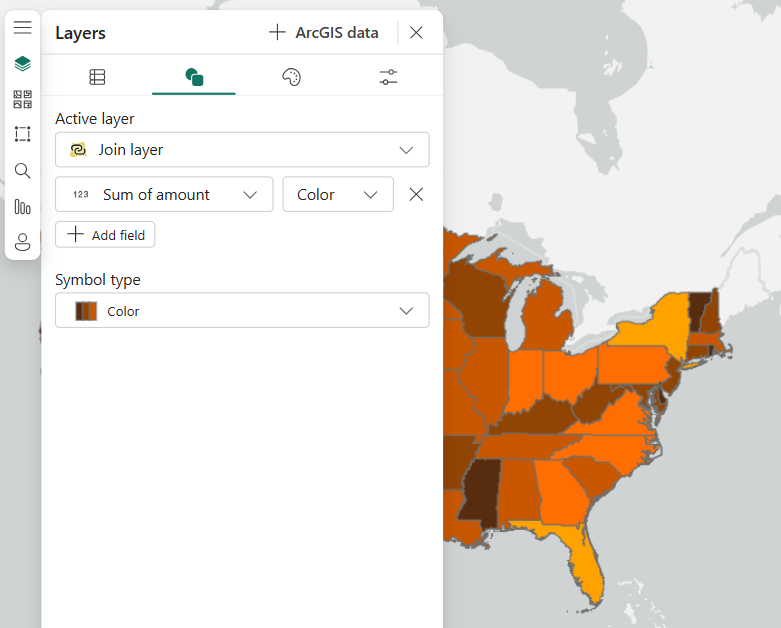
Task: Open the sliders settings tab
Action: coord(388,77)
